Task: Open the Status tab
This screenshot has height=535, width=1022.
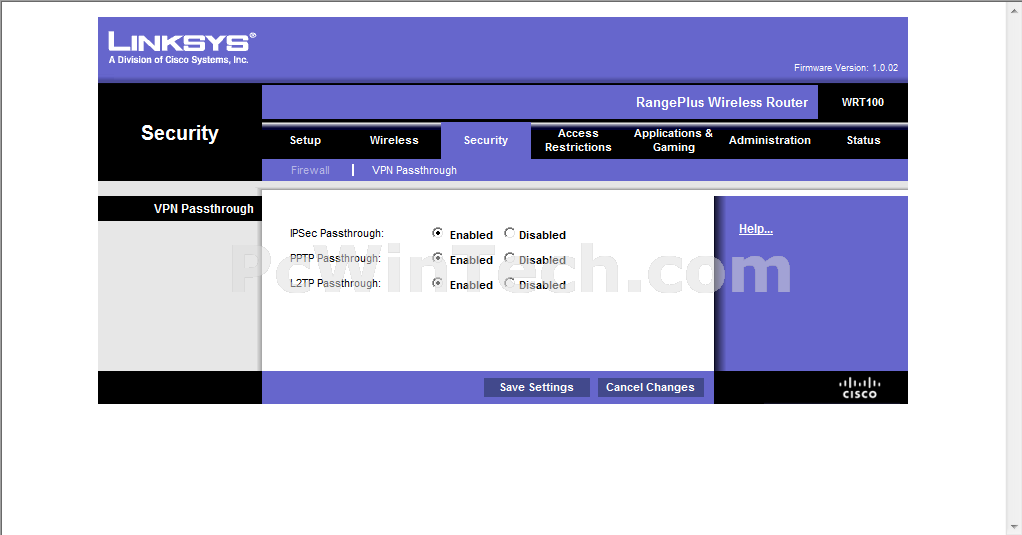Action: coord(863,140)
